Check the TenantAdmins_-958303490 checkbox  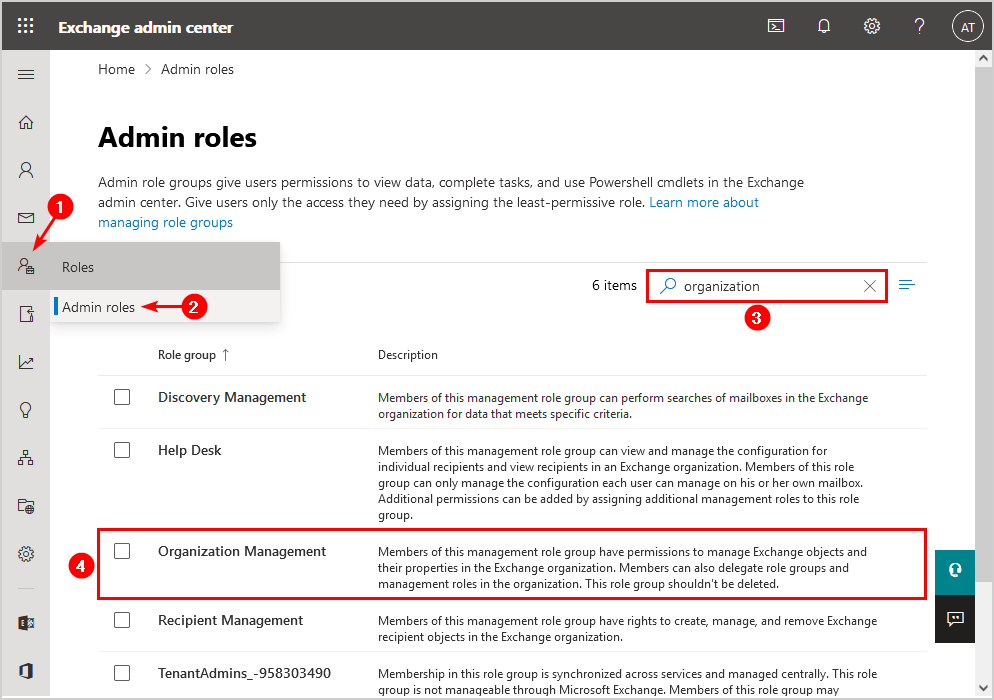122,673
